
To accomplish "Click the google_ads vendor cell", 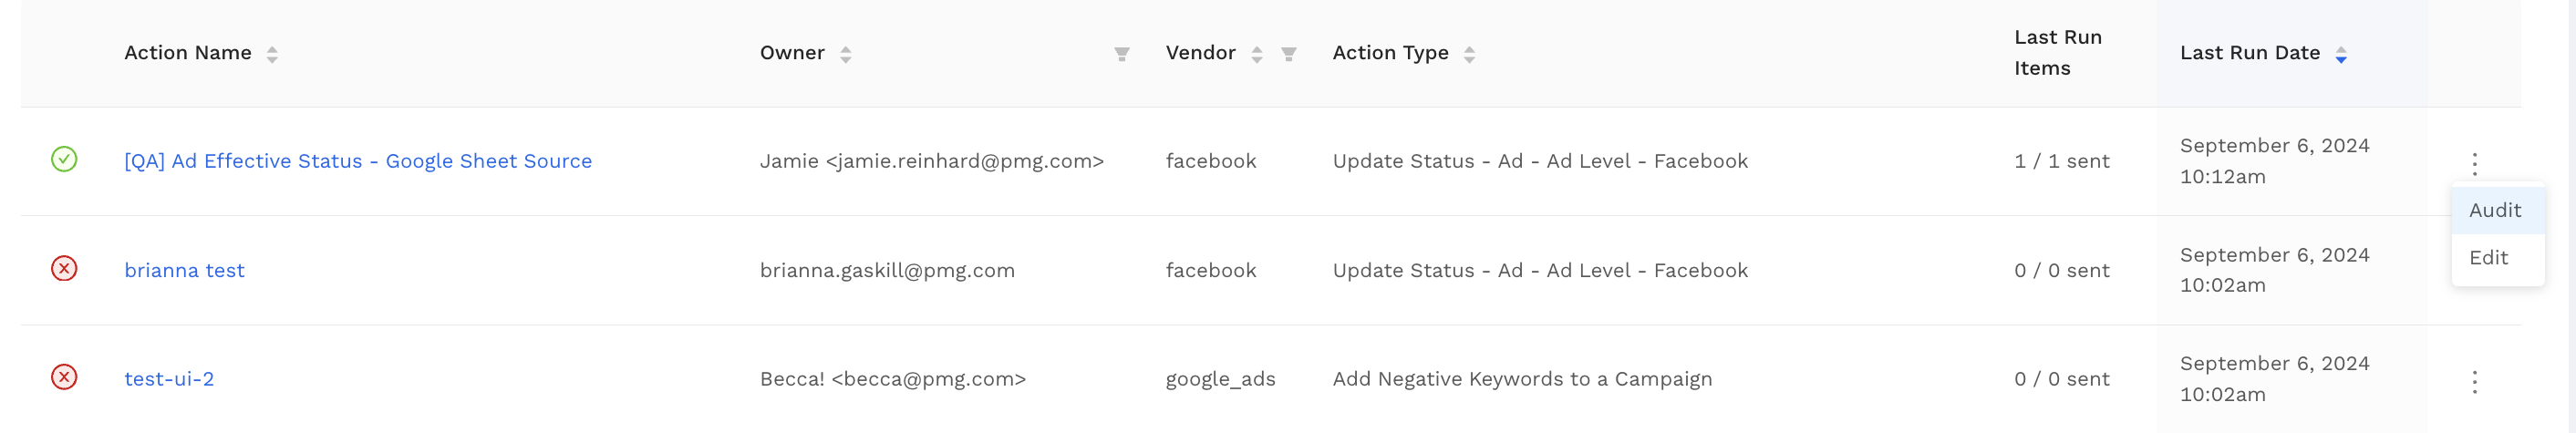I will [1220, 379].
